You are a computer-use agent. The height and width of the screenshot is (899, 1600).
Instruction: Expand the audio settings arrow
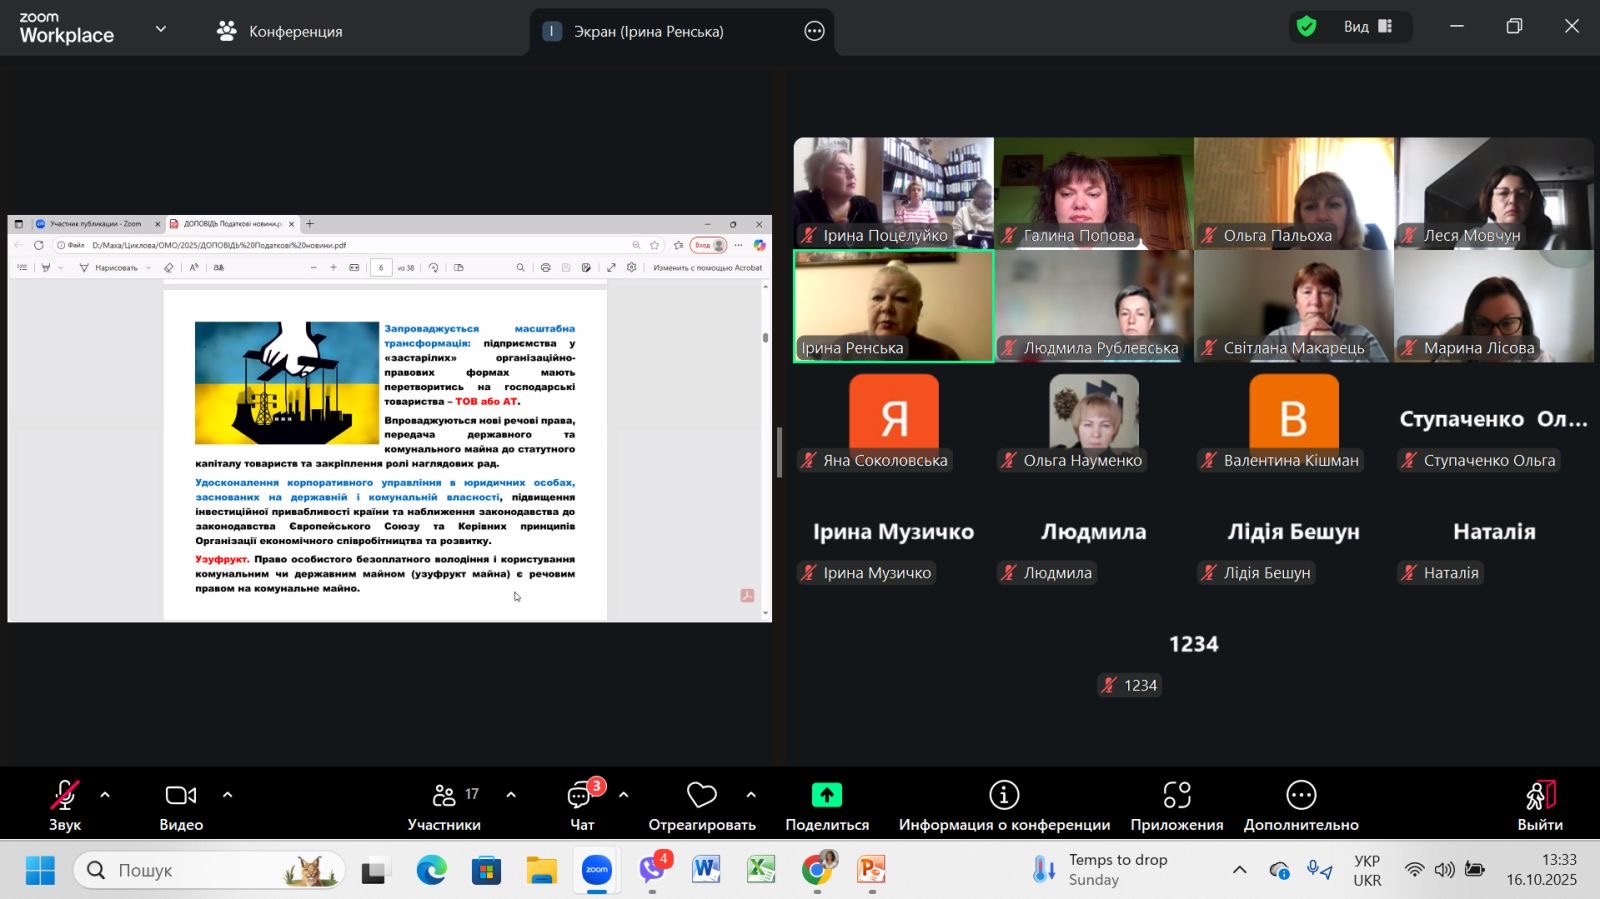coord(105,795)
